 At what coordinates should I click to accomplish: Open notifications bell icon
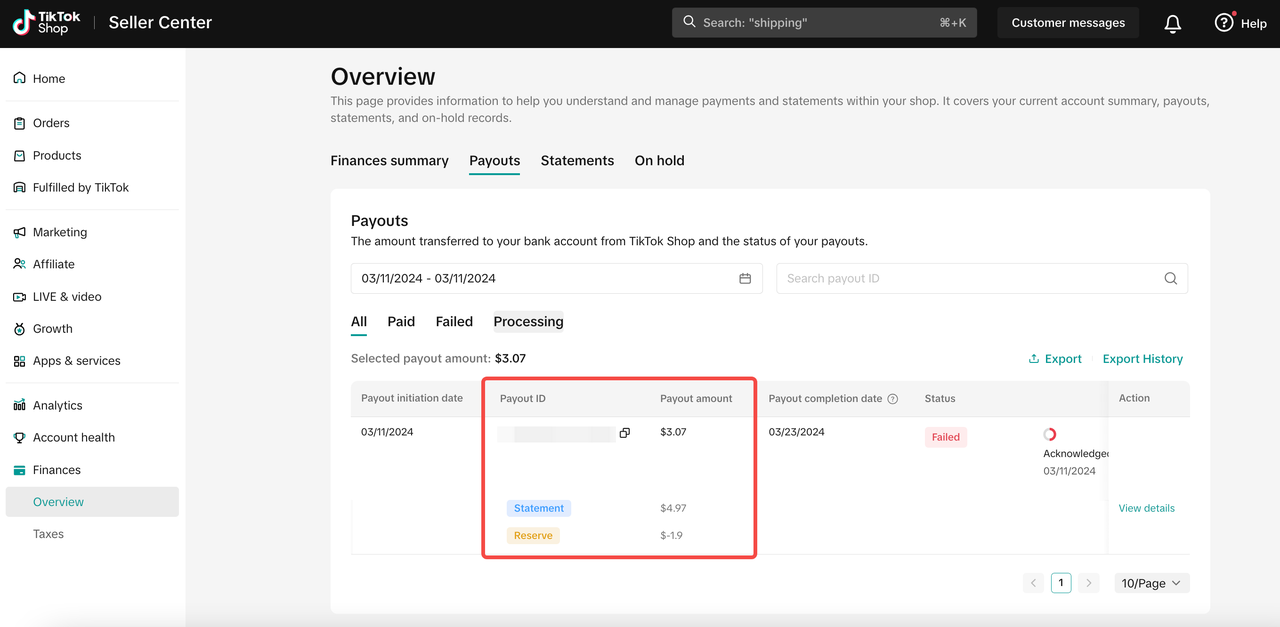pos(1173,23)
